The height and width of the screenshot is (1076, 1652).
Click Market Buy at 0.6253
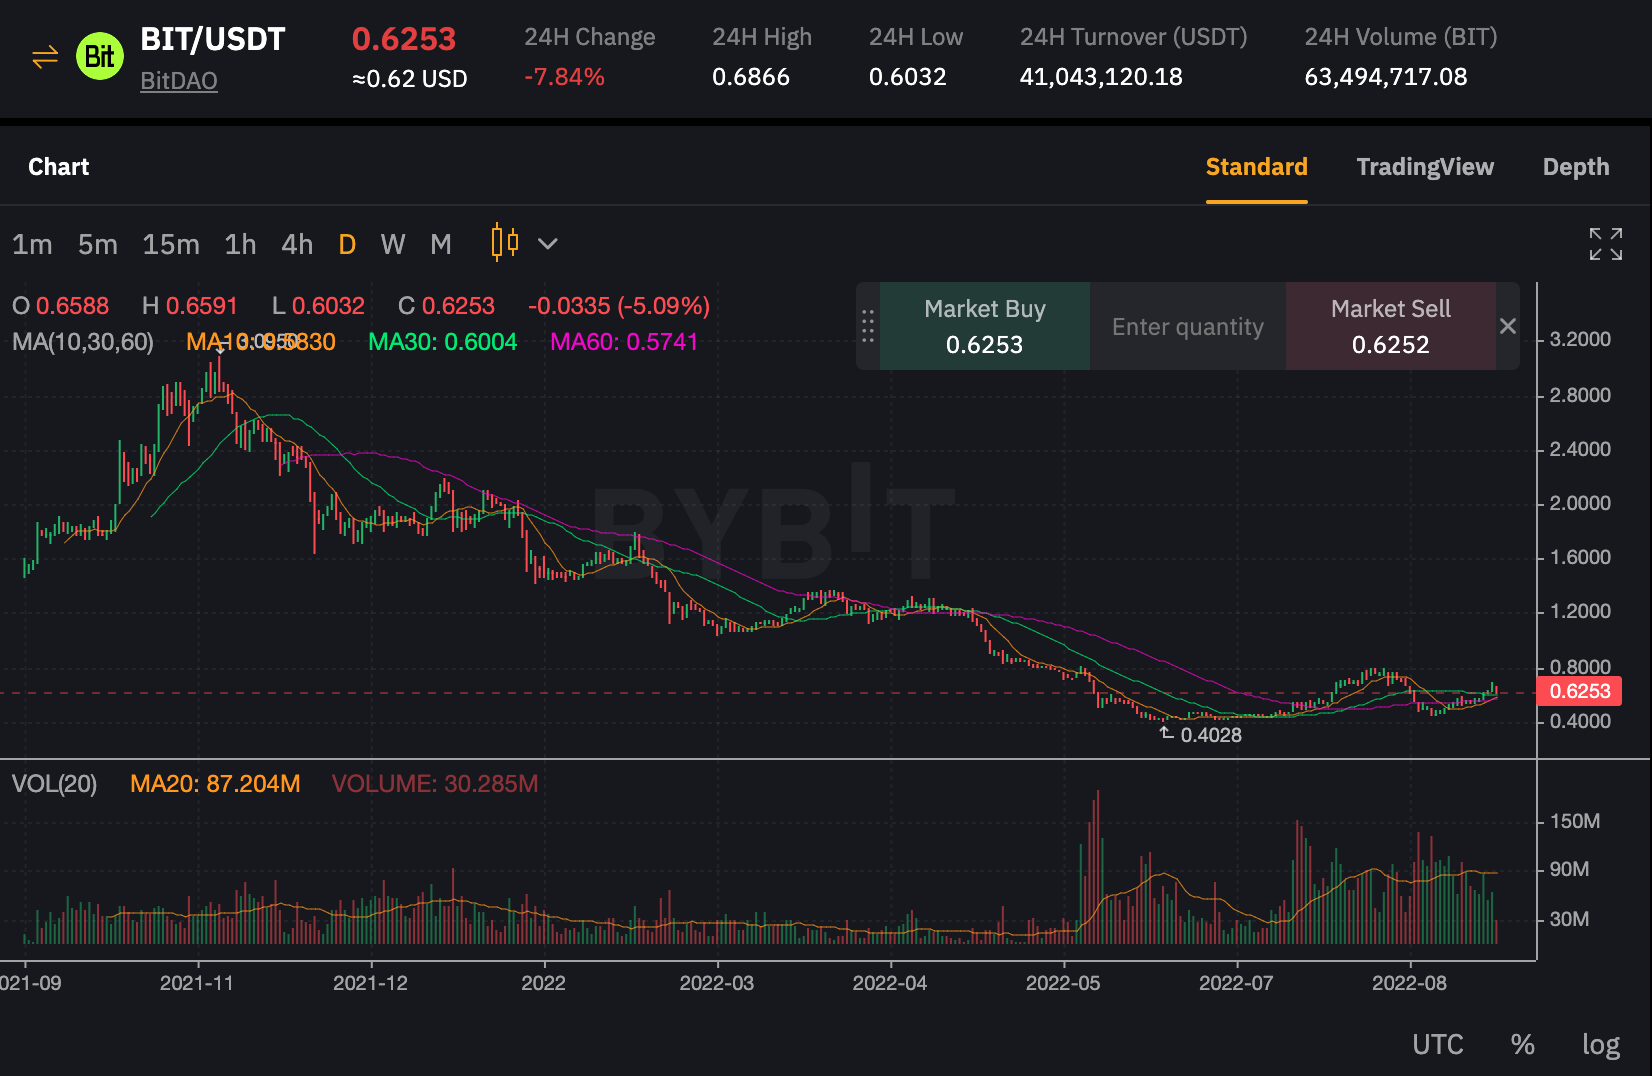(x=985, y=326)
